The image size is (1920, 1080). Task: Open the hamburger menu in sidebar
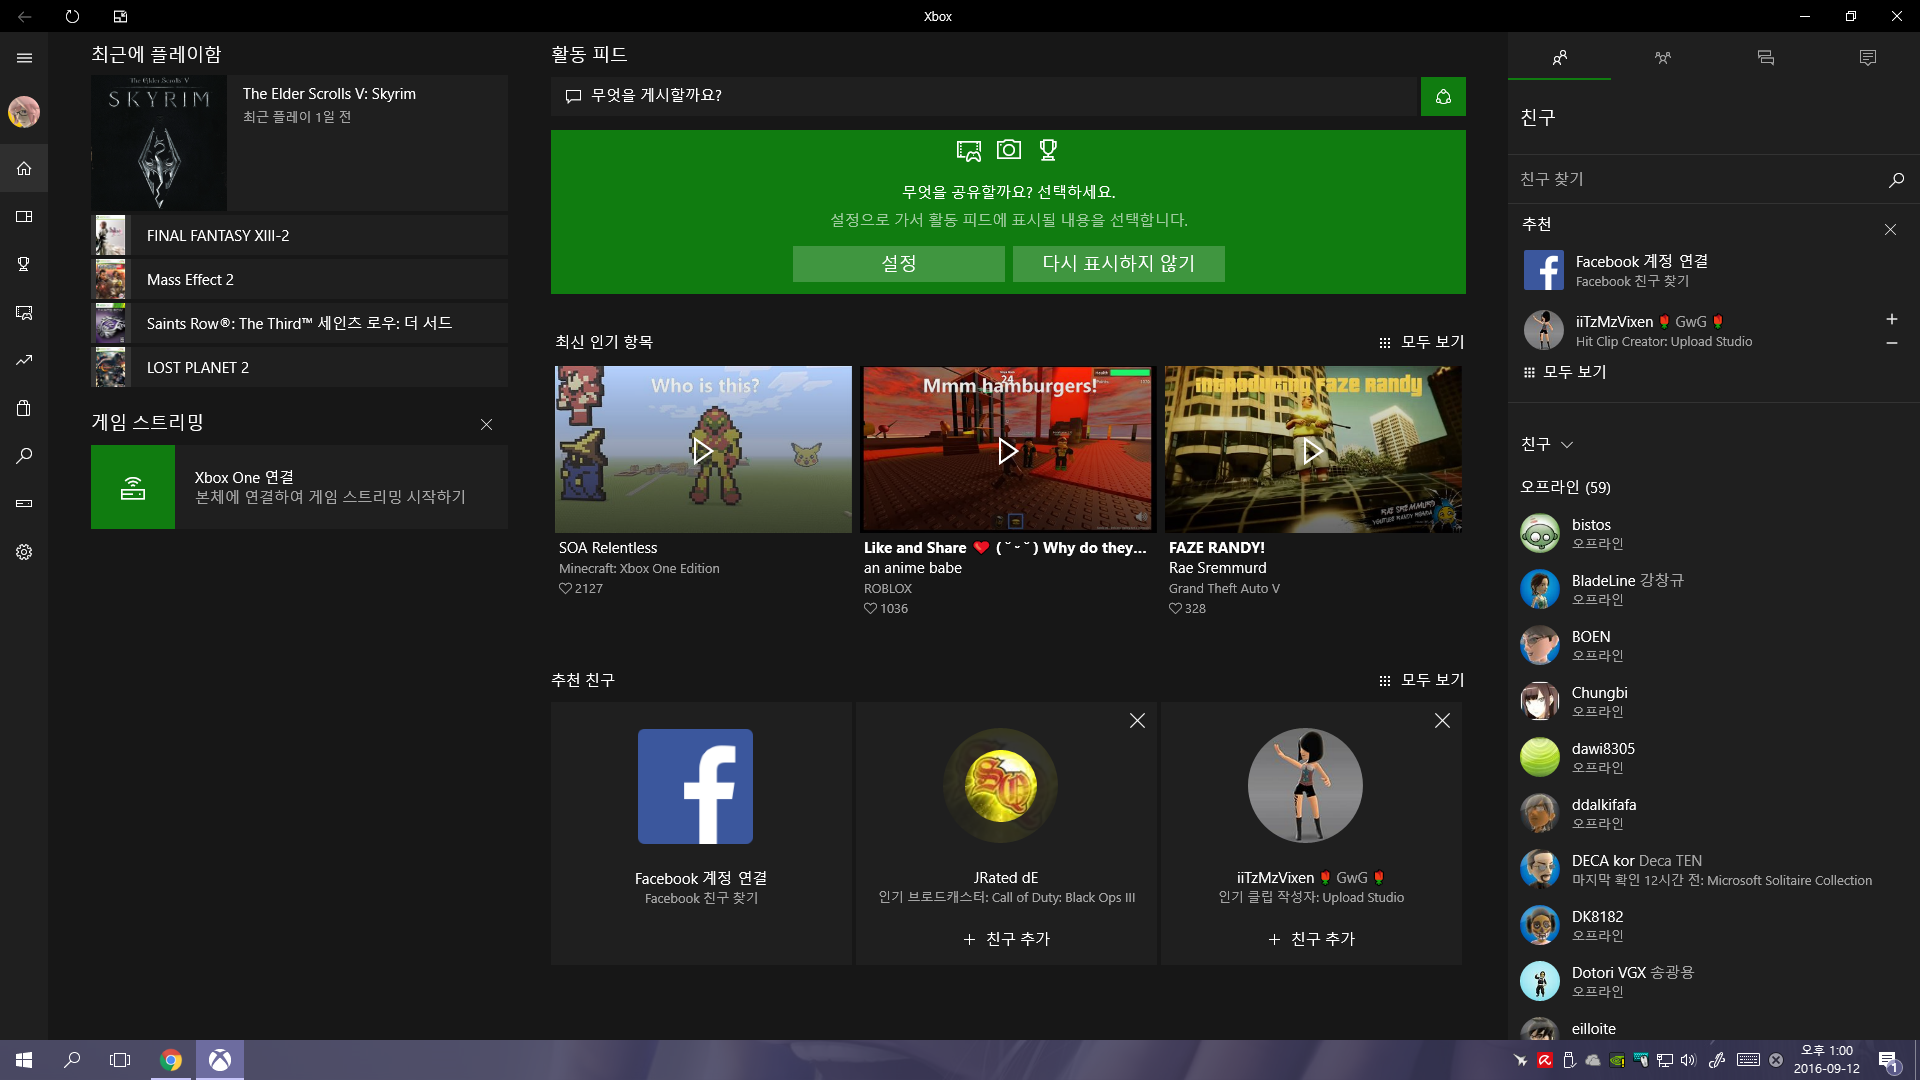(24, 58)
